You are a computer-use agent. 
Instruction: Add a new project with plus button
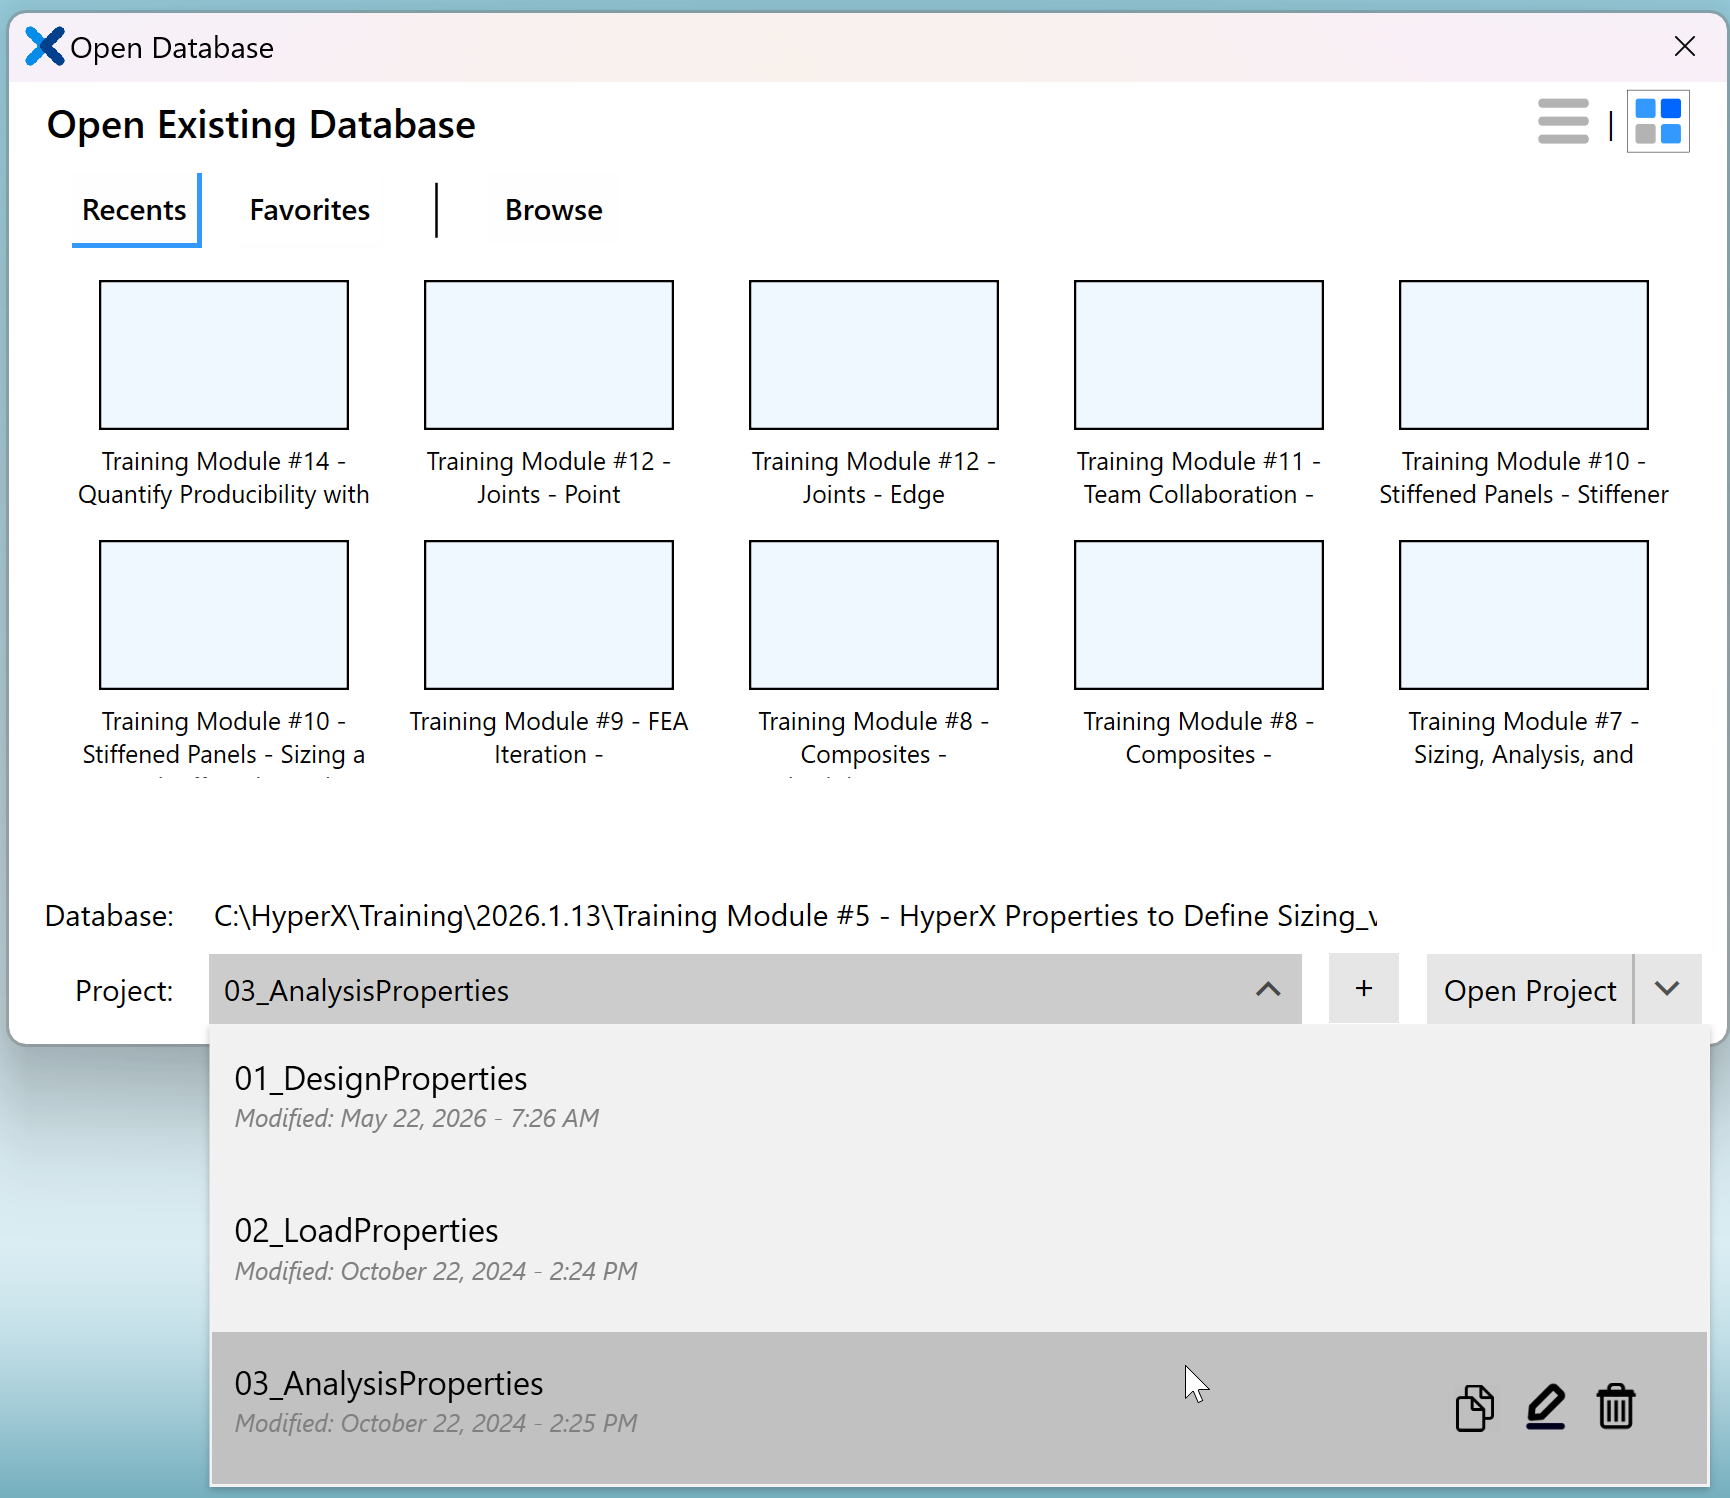(1364, 989)
